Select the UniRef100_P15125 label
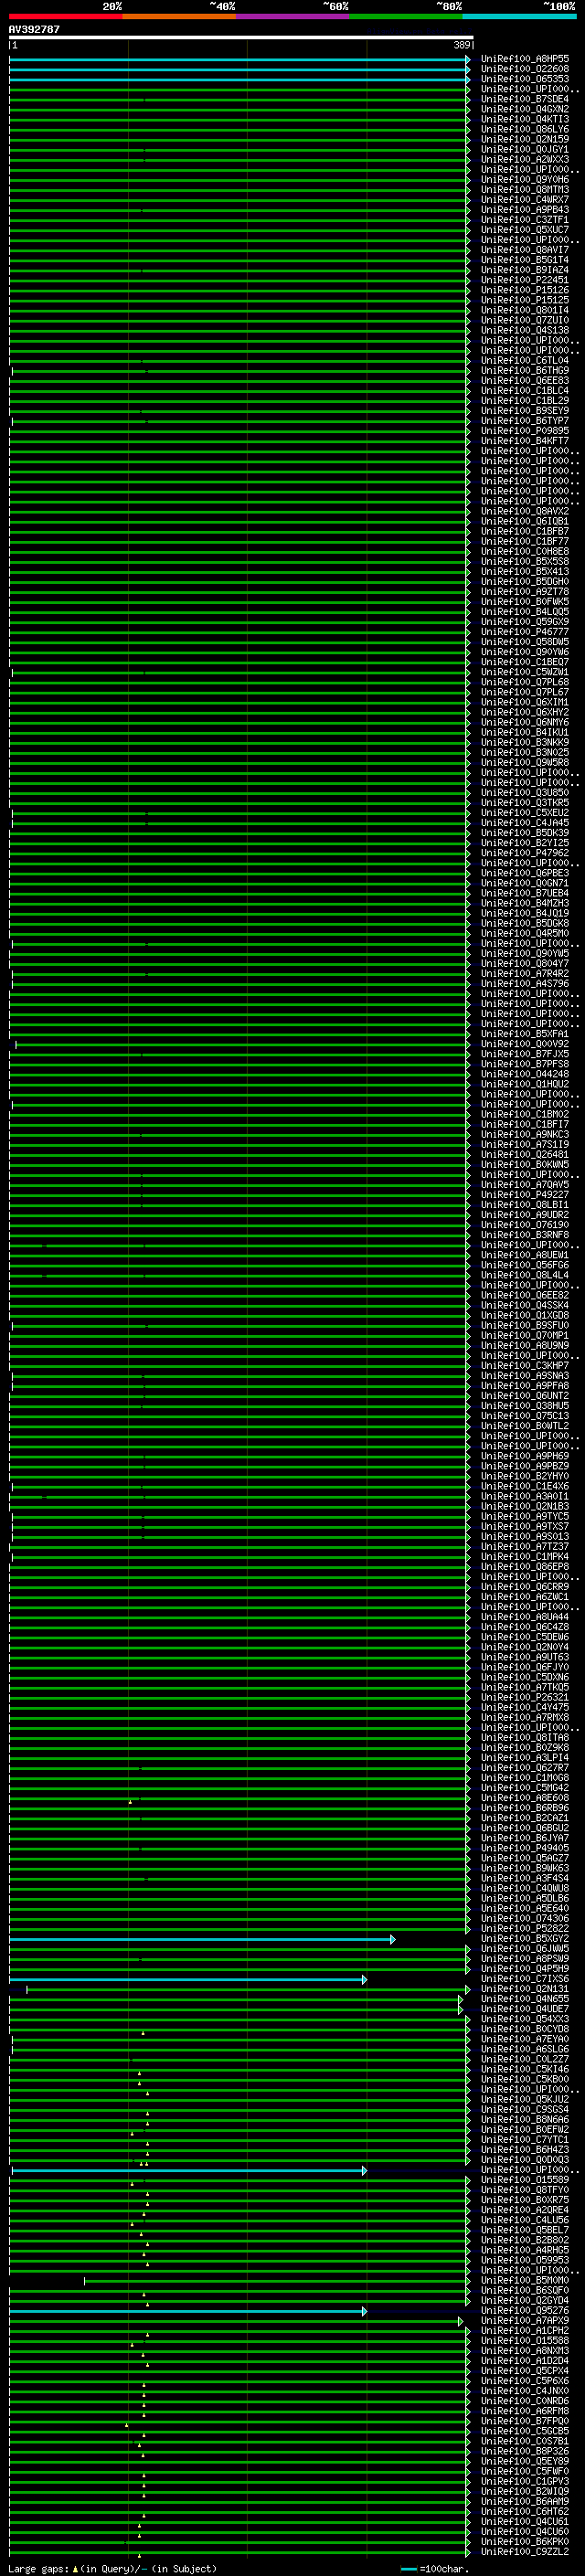The image size is (585, 2576). click(x=525, y=300)
